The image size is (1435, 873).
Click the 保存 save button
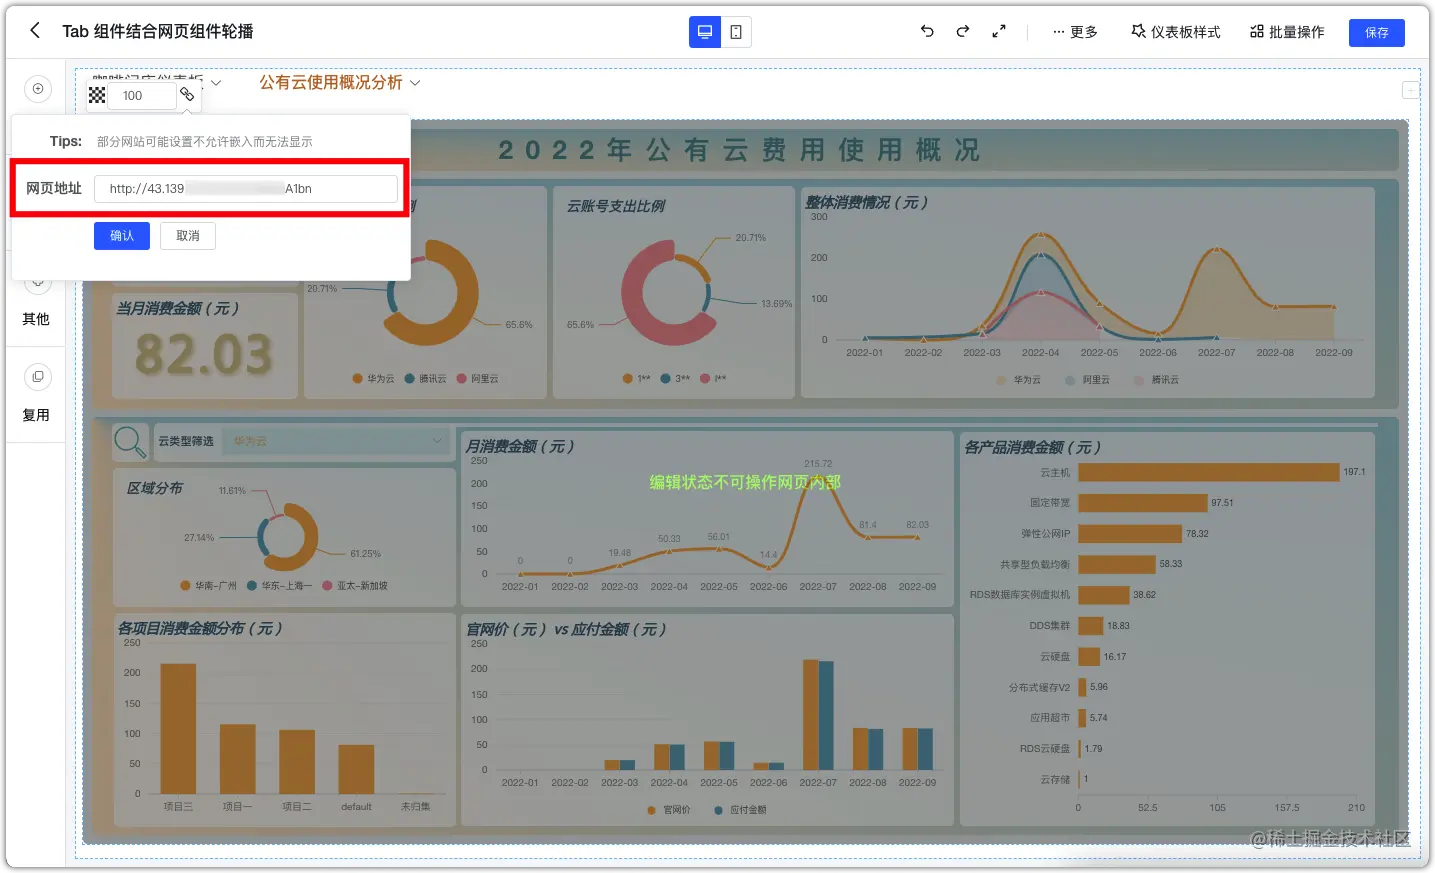tap(1377, 31)
